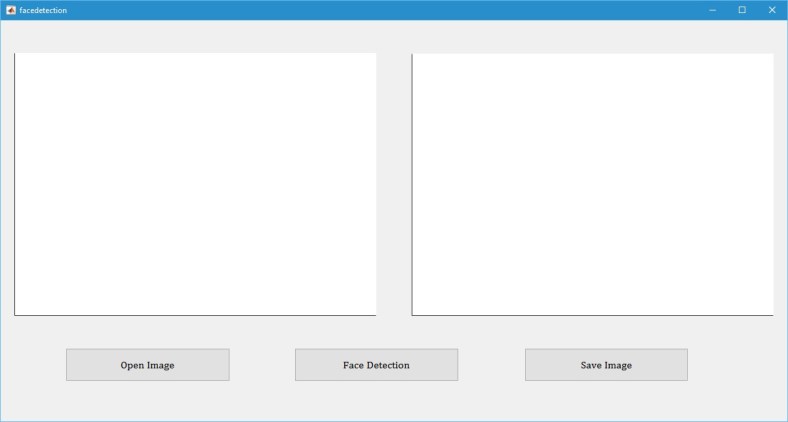Click the gray gap between the two axes
The width and height of the screenshot is (788, 422).
(x=394, y=184)
